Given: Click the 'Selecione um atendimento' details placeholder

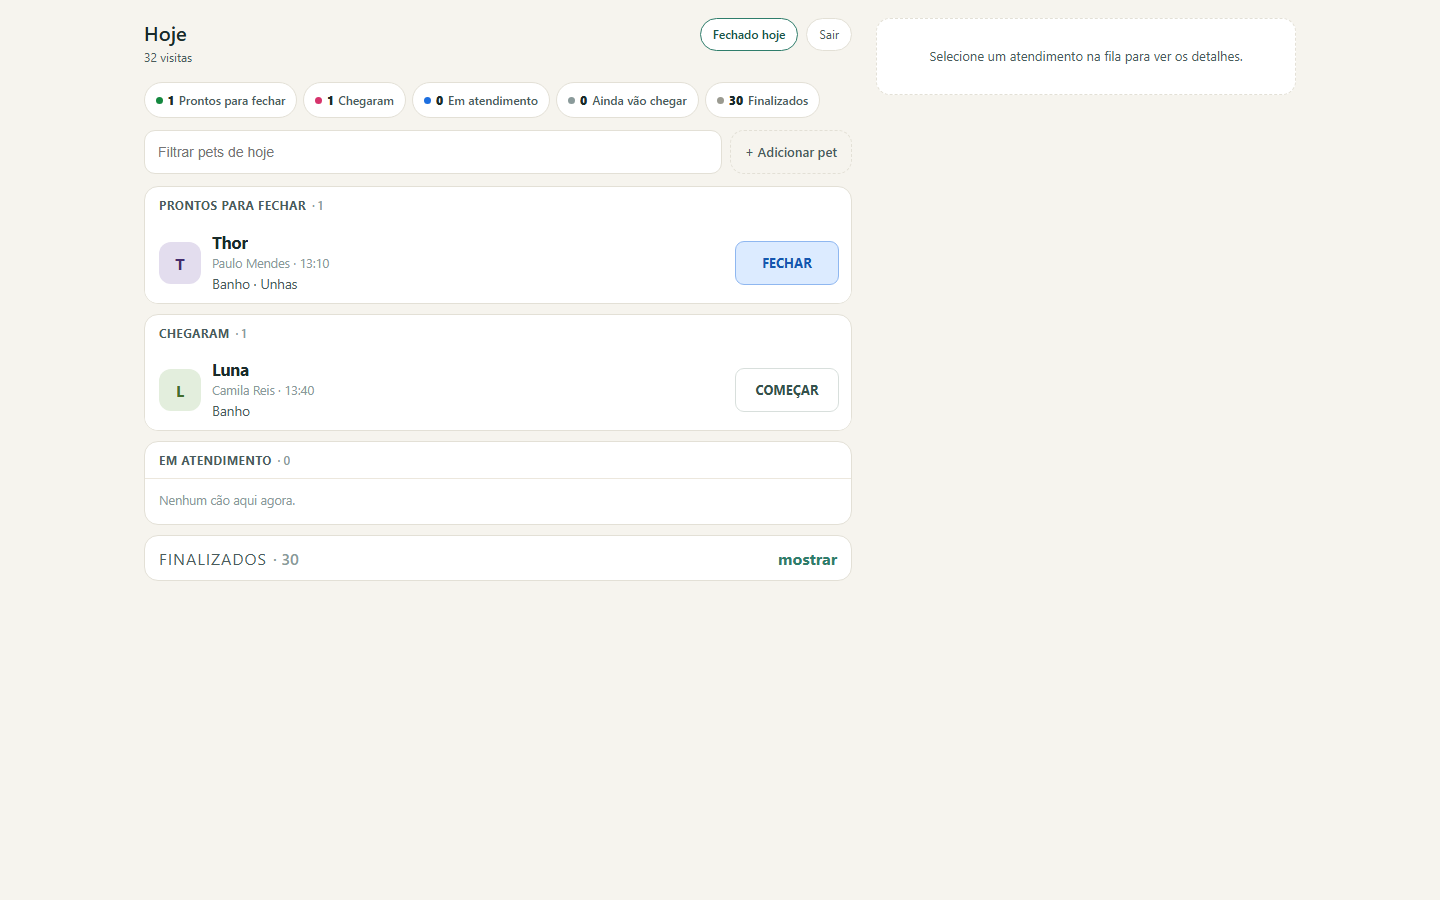Looking at the screenshot, I should coord(1086,57).
